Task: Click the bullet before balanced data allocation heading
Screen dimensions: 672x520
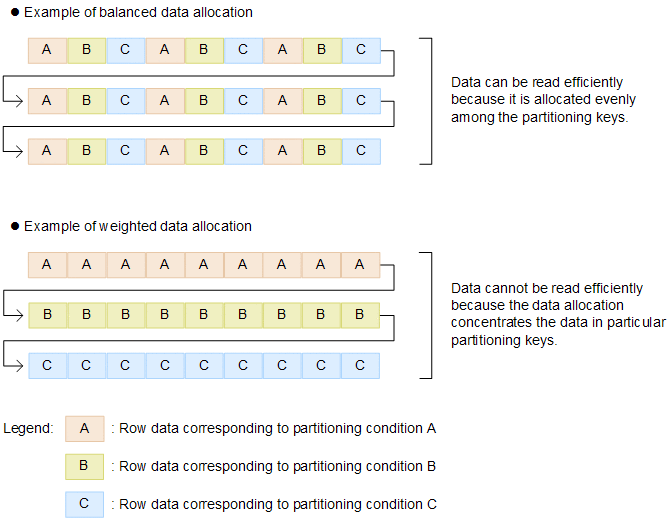Action: tap(15, 13)
